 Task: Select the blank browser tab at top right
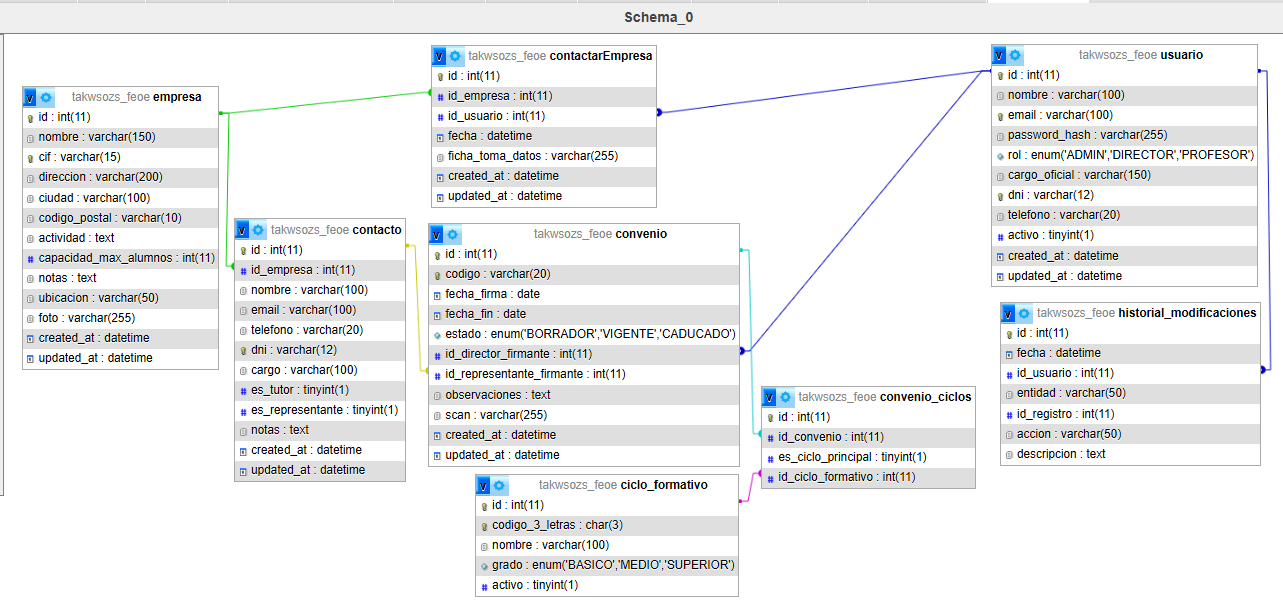(1036, 3)
